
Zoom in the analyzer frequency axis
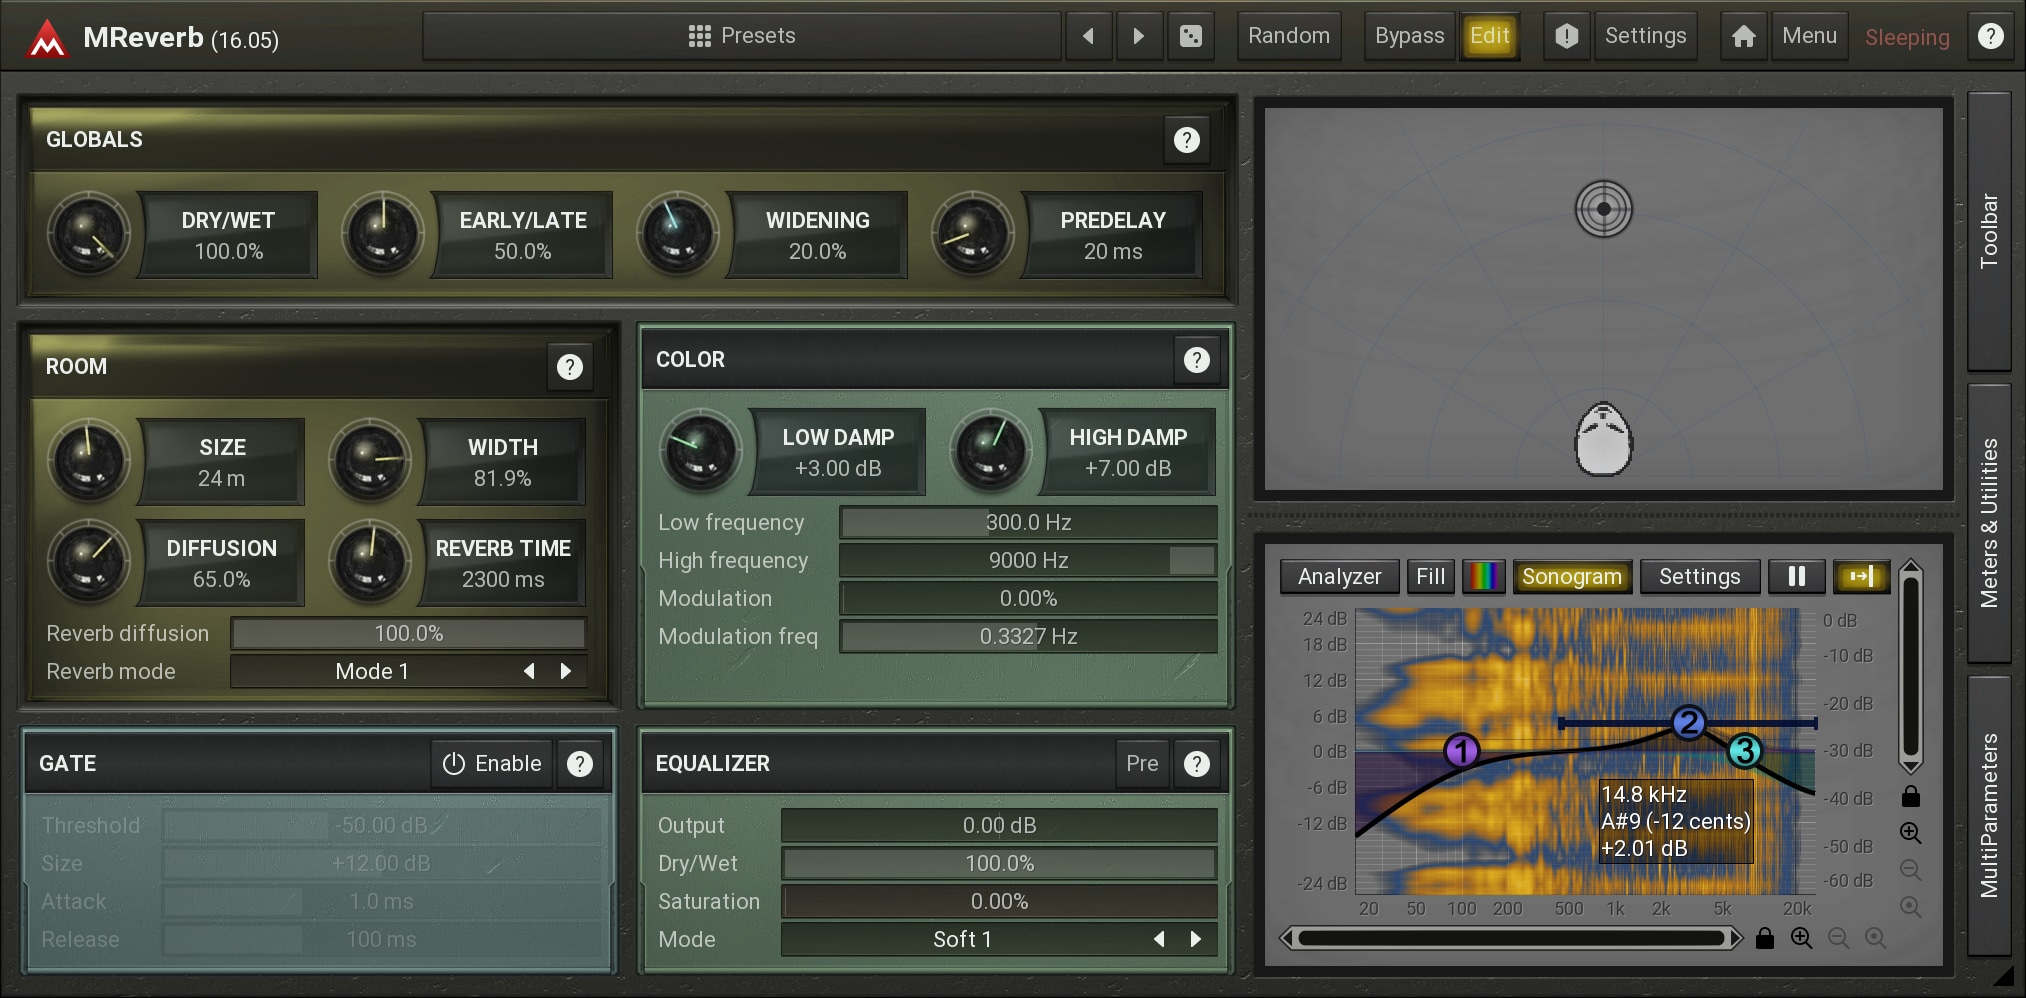pos(1801,938)
